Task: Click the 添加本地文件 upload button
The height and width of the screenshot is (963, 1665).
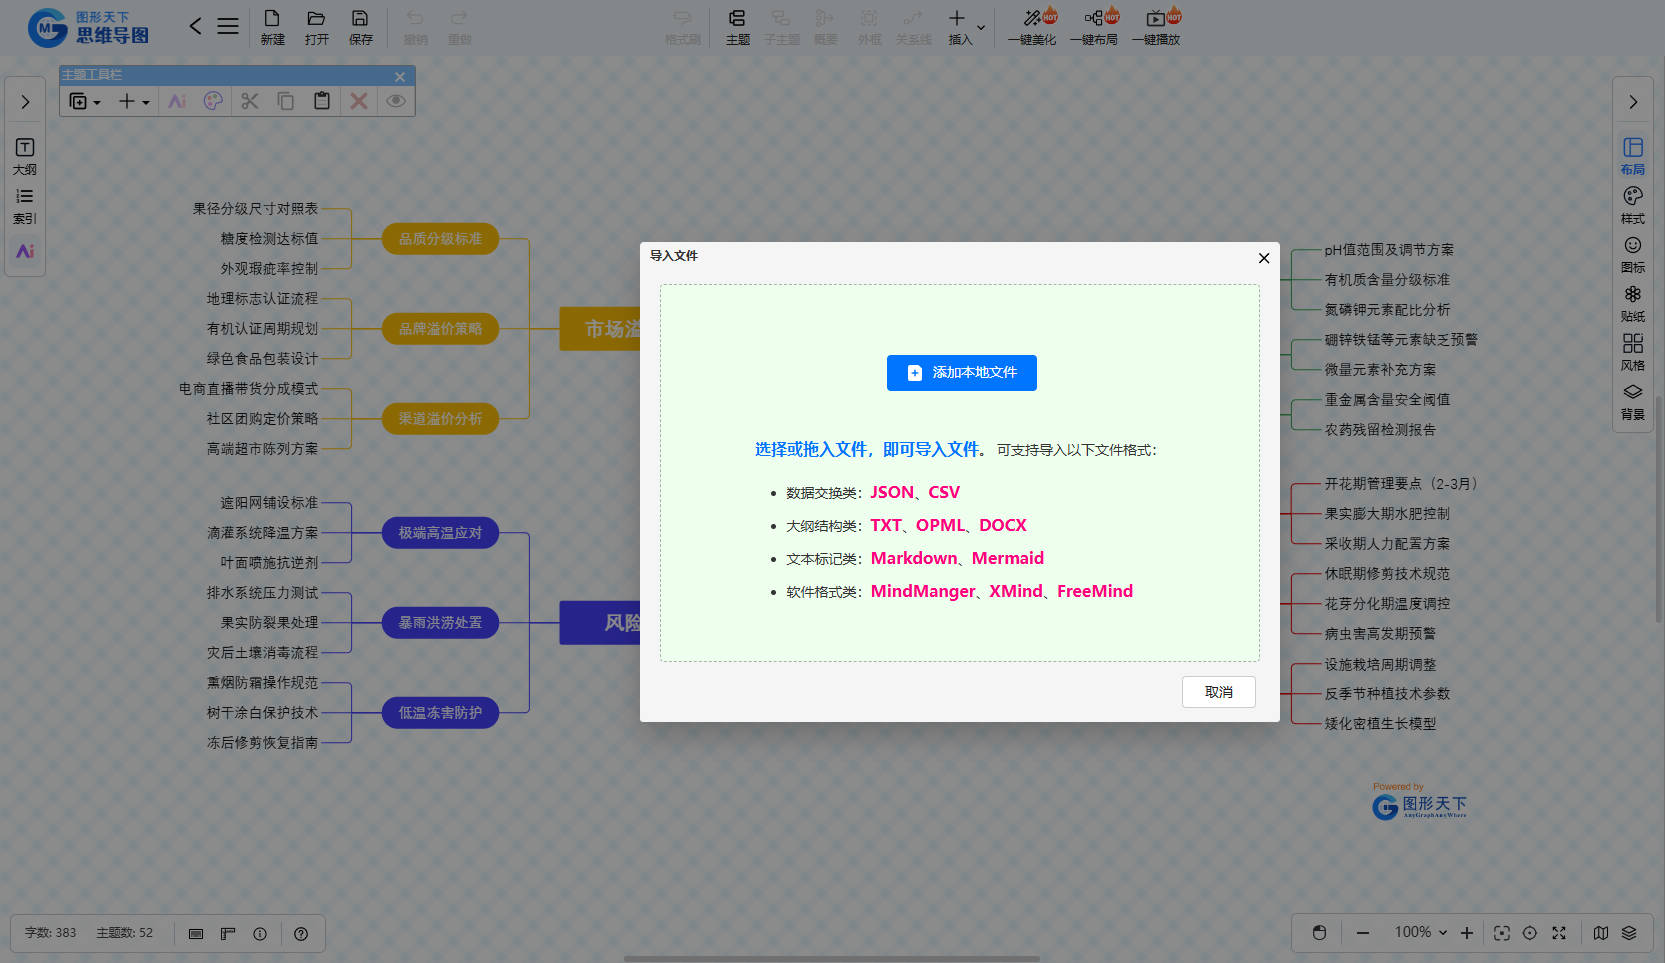Action: coord(961,373)
